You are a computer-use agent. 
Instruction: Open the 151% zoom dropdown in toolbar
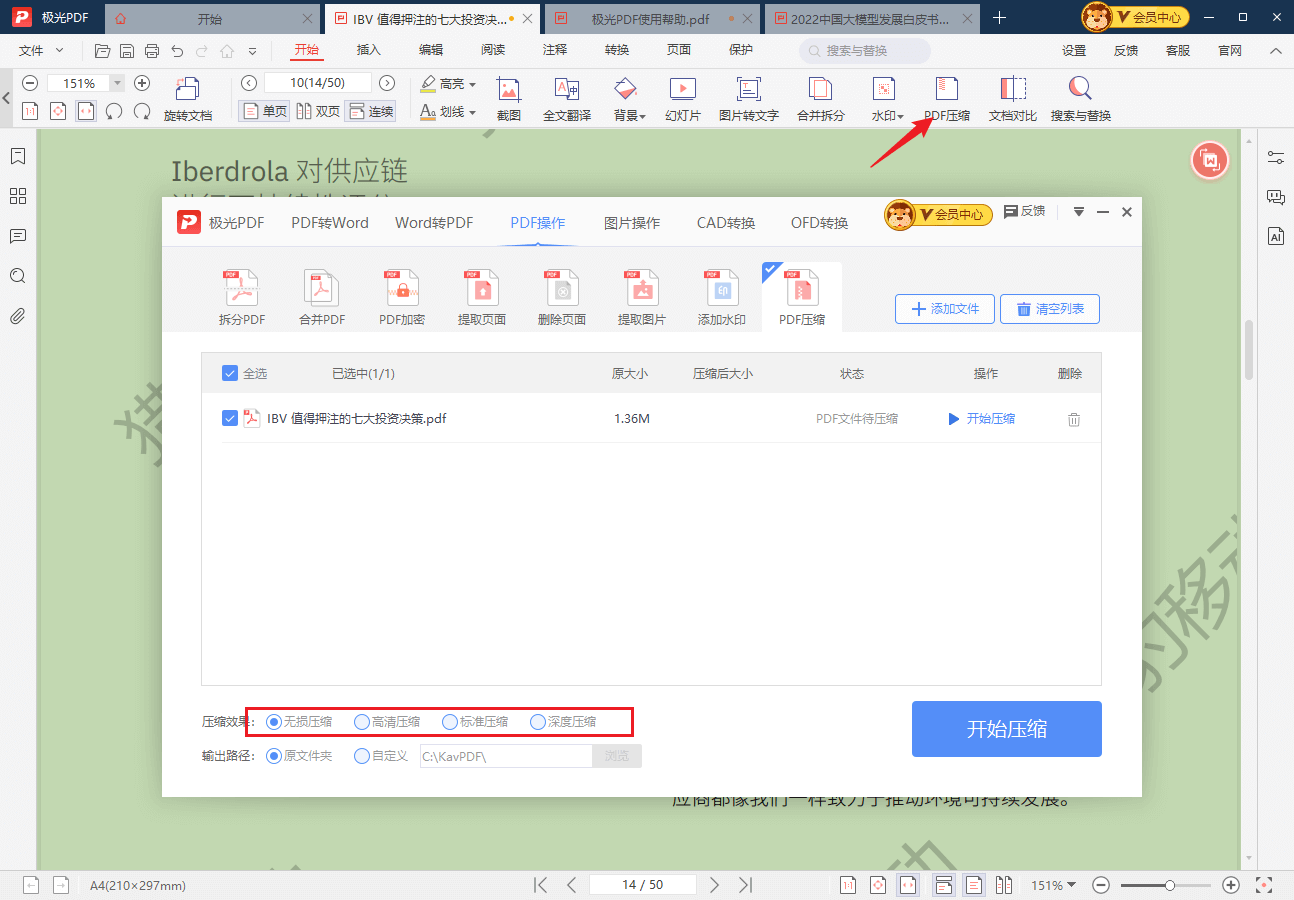(x=118, y=84)
